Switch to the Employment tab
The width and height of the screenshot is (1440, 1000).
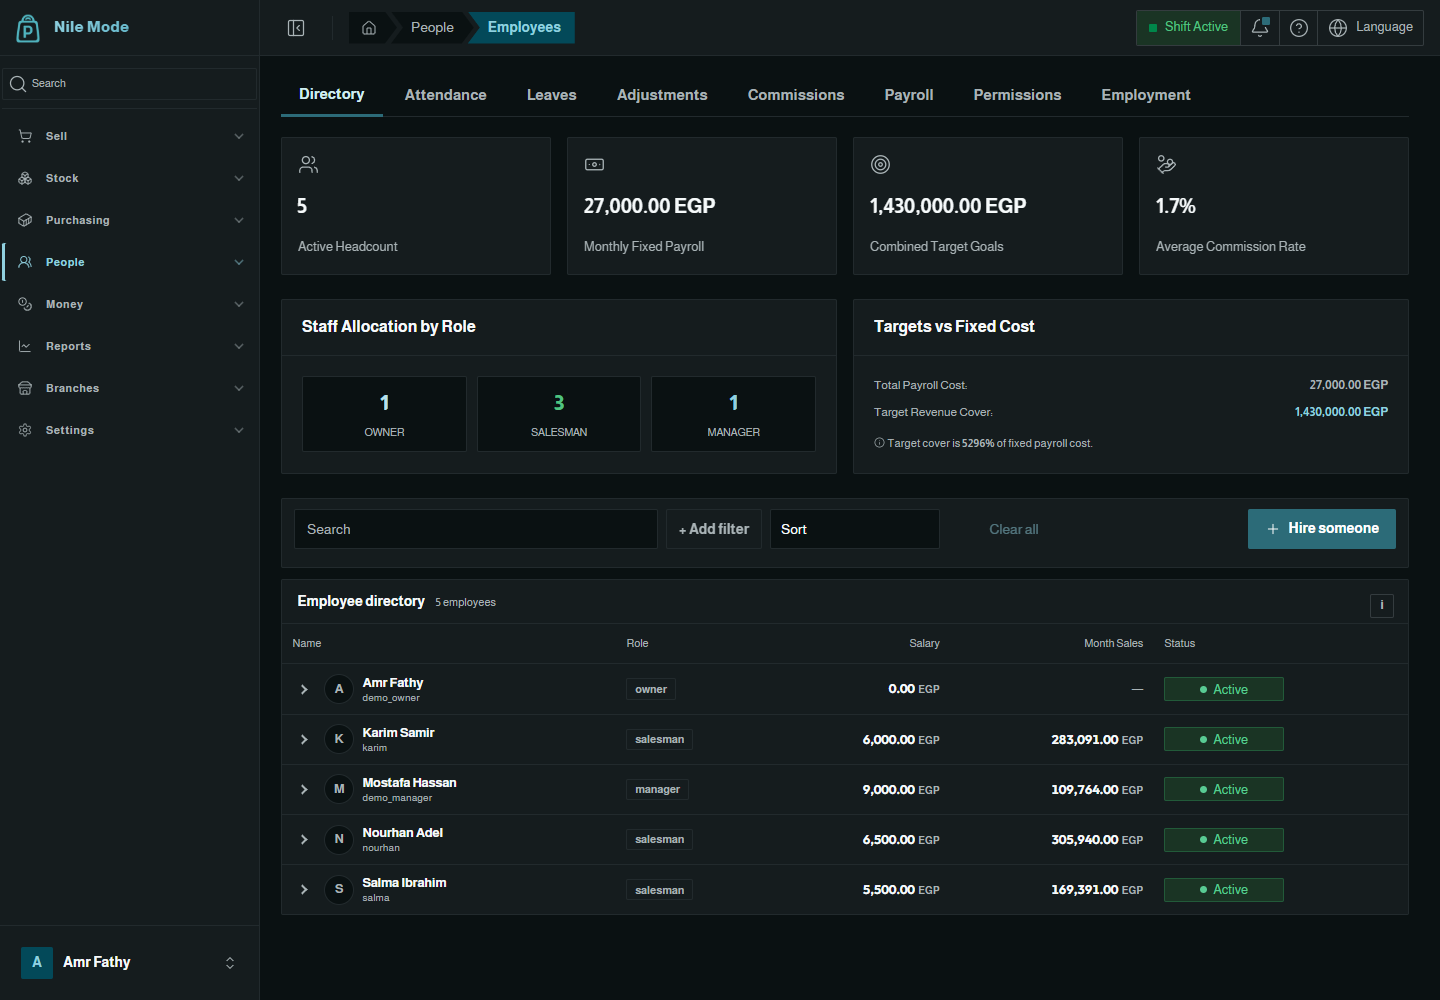pos(1146,95)
